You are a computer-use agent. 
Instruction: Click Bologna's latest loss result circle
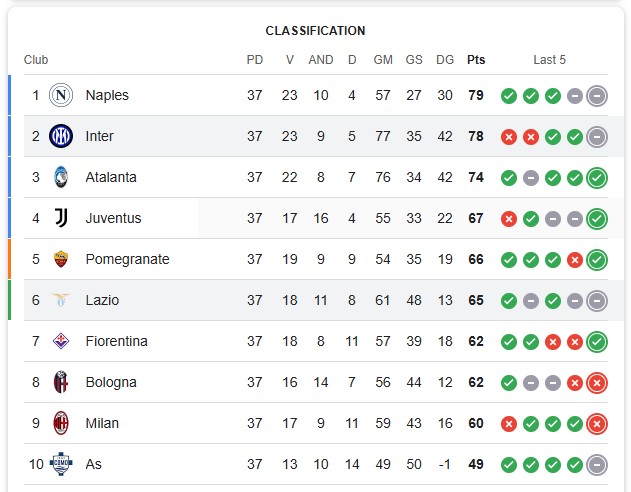pyautogui.click(x=597, y=383)
